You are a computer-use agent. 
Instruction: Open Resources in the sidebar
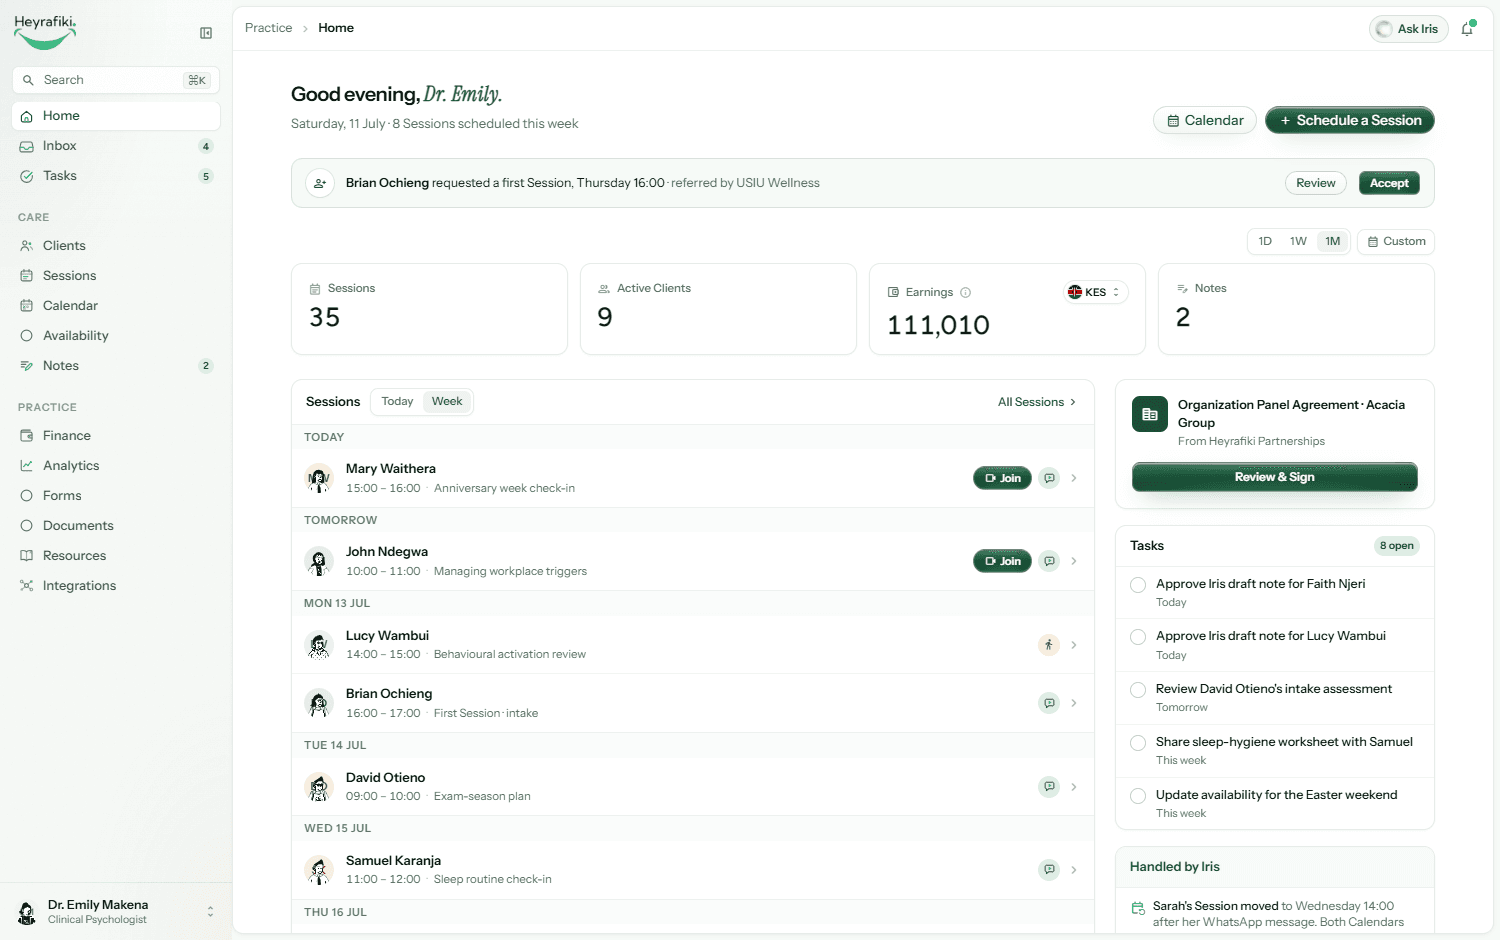116,556
